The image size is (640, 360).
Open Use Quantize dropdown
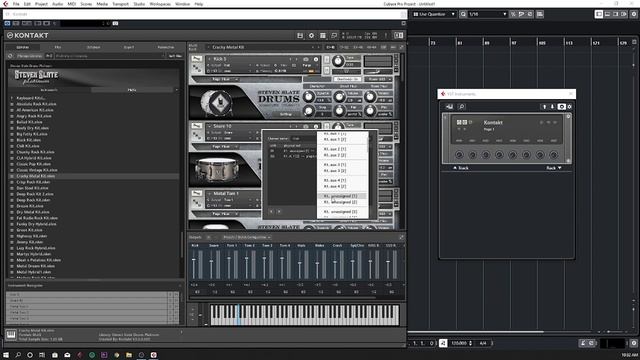pos(433,14)
